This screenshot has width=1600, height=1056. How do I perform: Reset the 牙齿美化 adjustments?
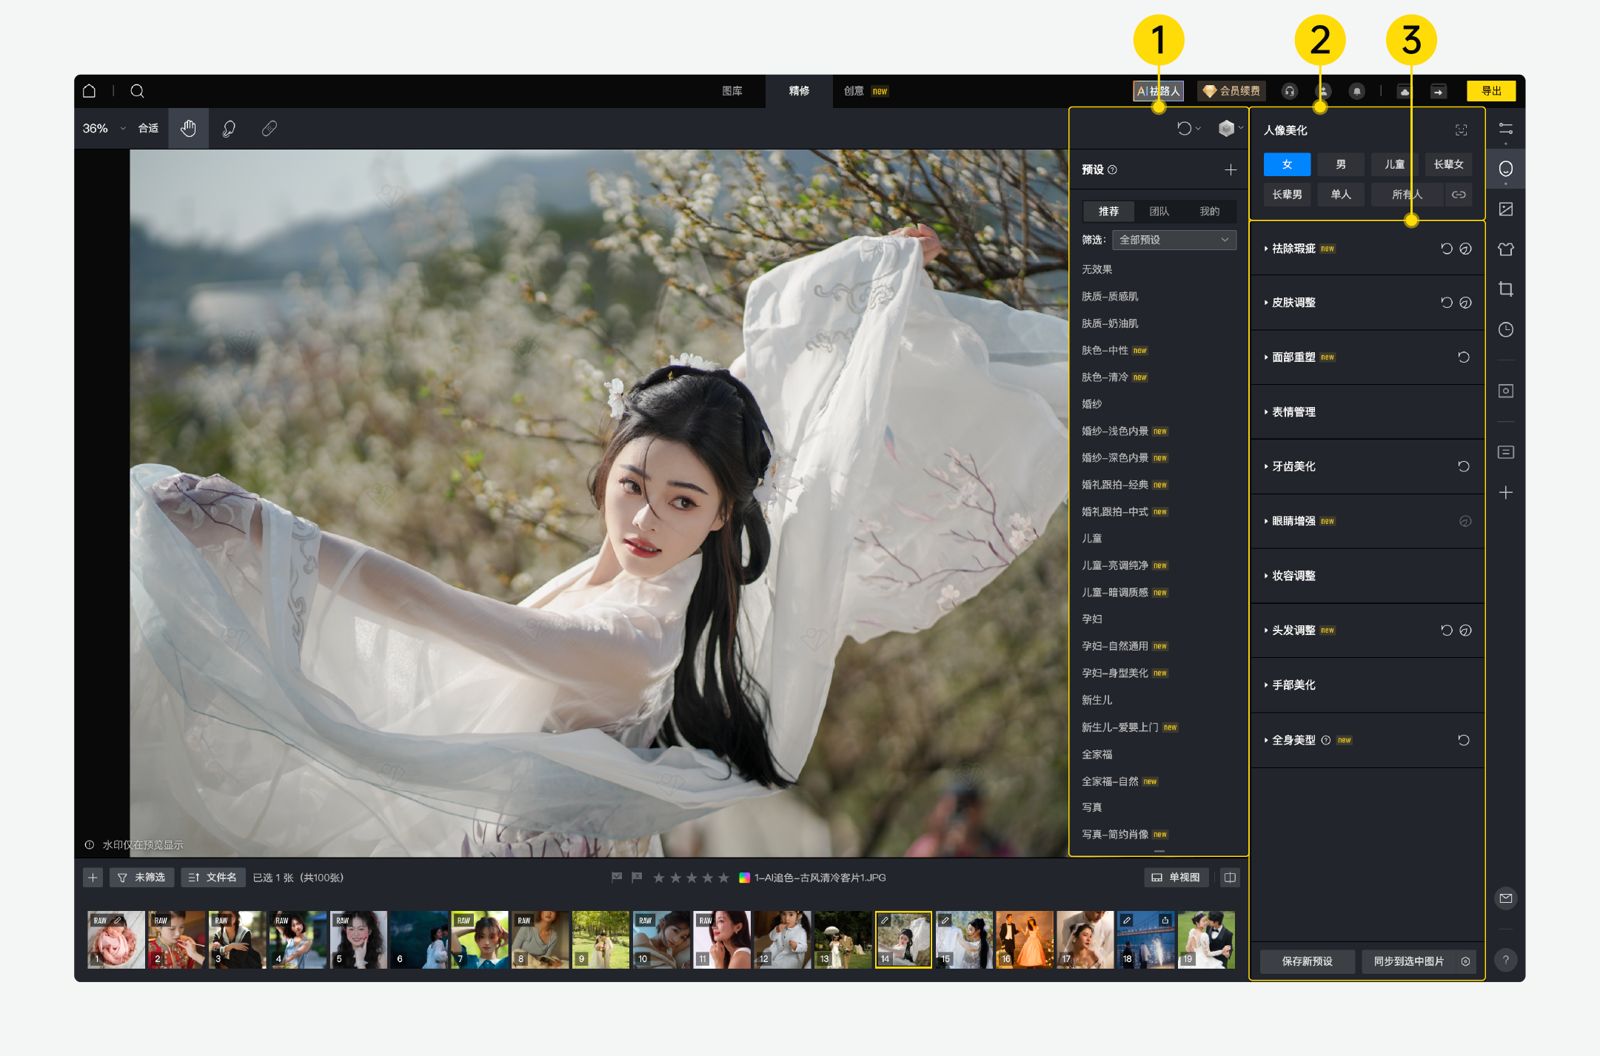[x=1463, y=467]
